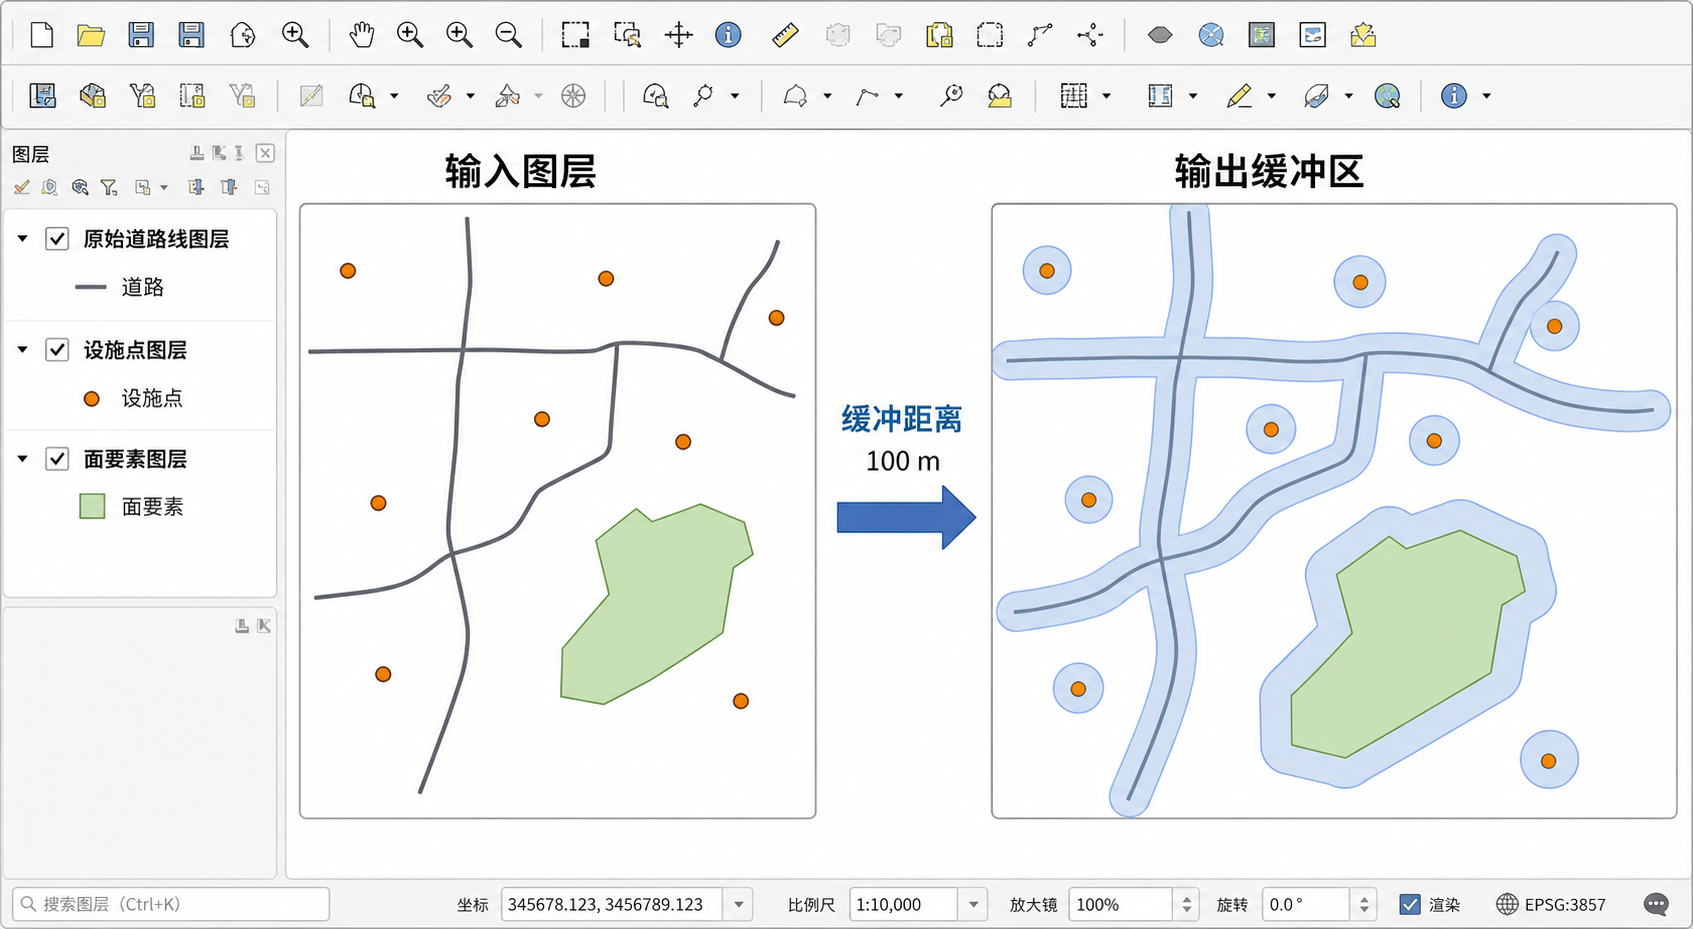The image size is (1693, 929).
Task: Open the layers panel map theme dropdown arrow
Action: [164, 187]
